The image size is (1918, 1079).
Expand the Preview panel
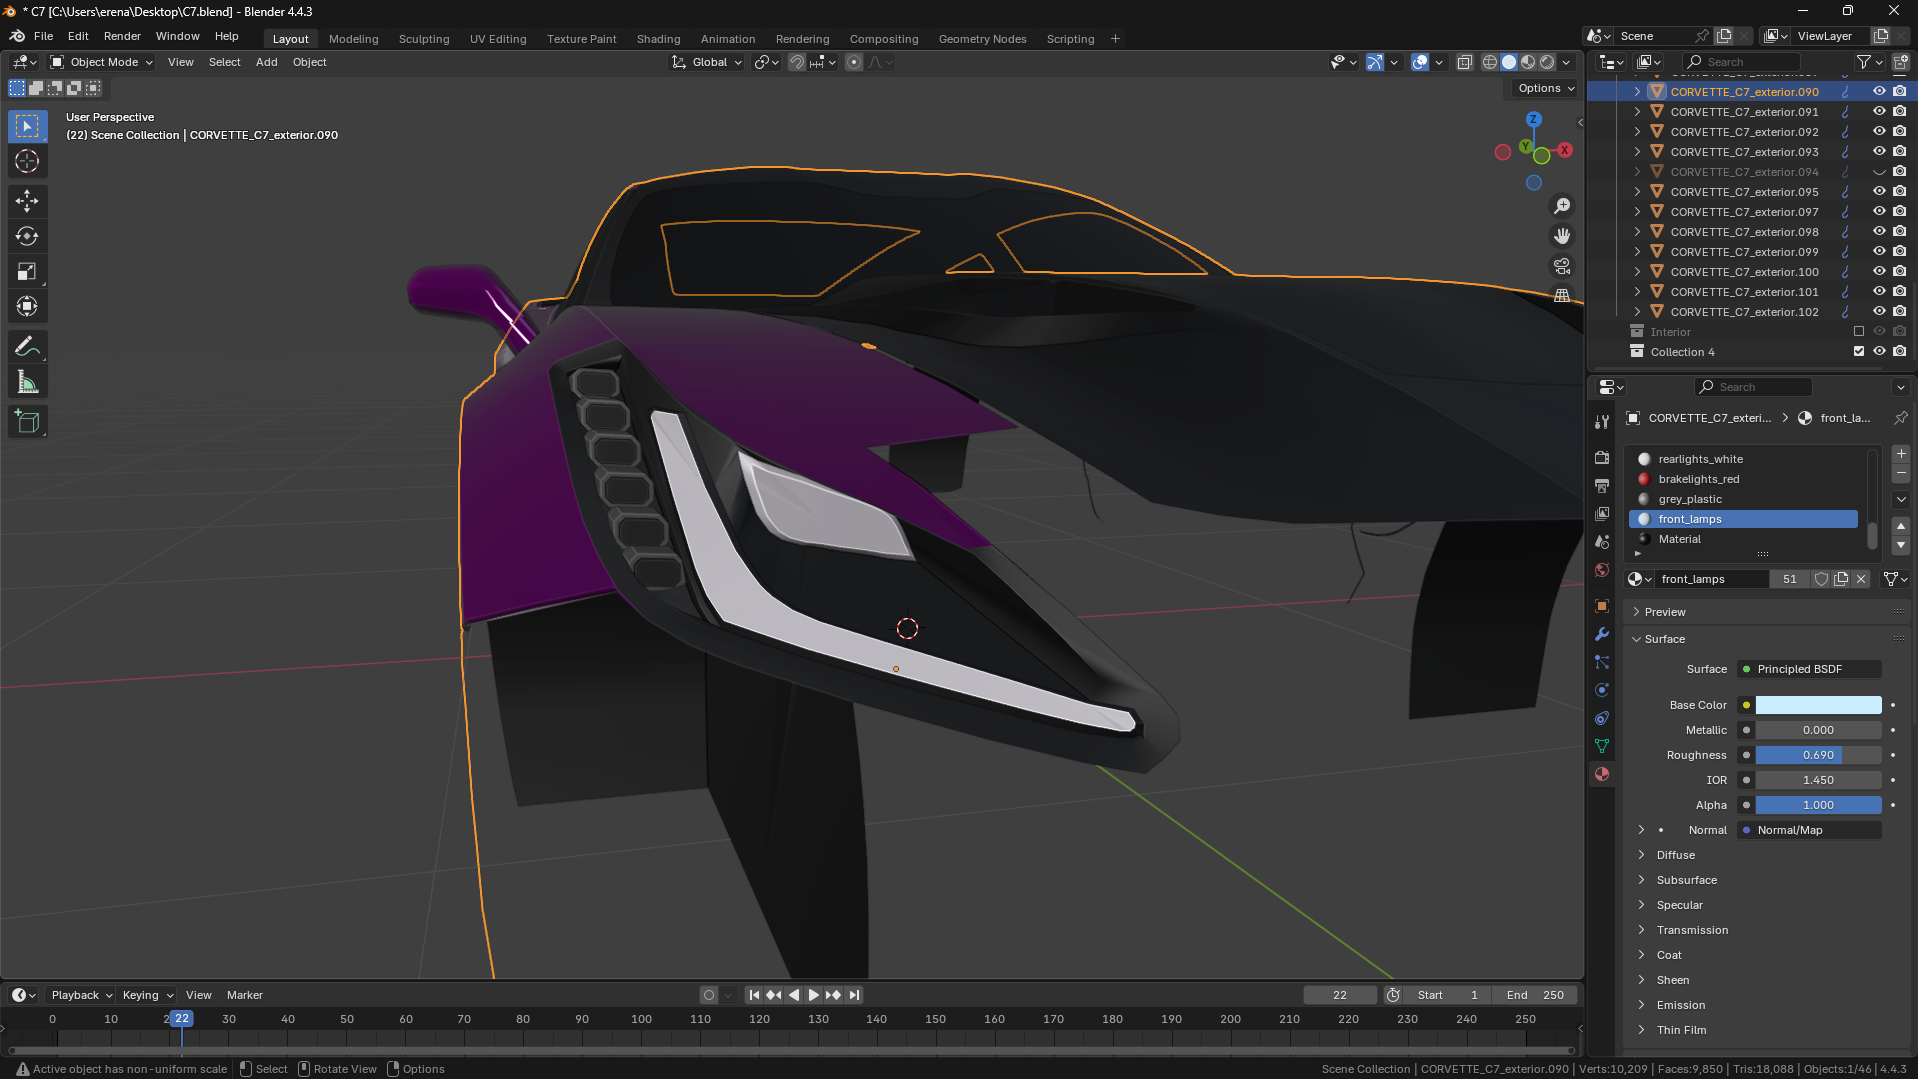tap(1664, 612)
